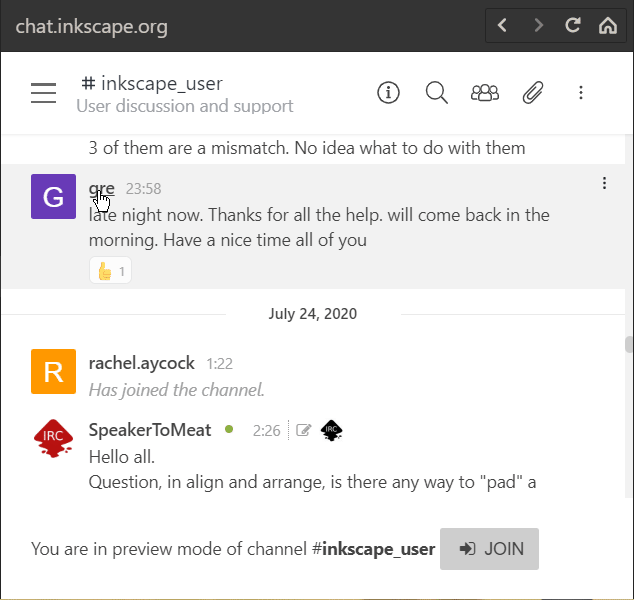Show room info via the info icon
The height and width of the screenshot is (600, 634).
pos(388,93)
